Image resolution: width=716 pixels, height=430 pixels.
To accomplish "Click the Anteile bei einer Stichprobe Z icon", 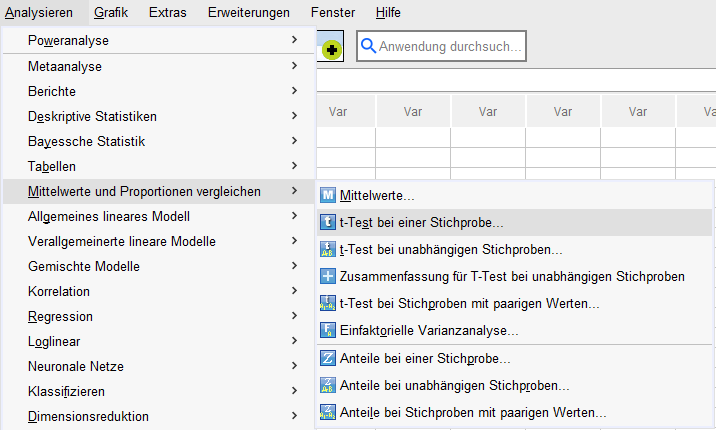I will click(327, 358).
